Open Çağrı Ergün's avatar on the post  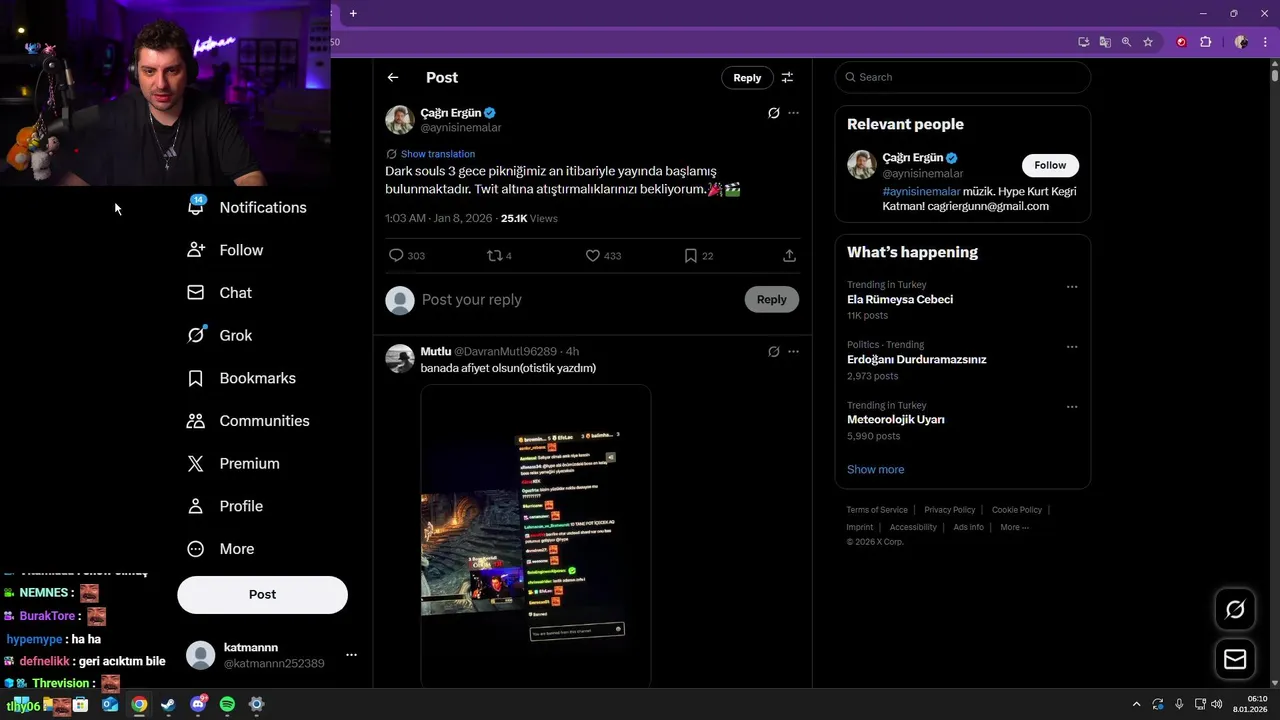click(400, 120)
